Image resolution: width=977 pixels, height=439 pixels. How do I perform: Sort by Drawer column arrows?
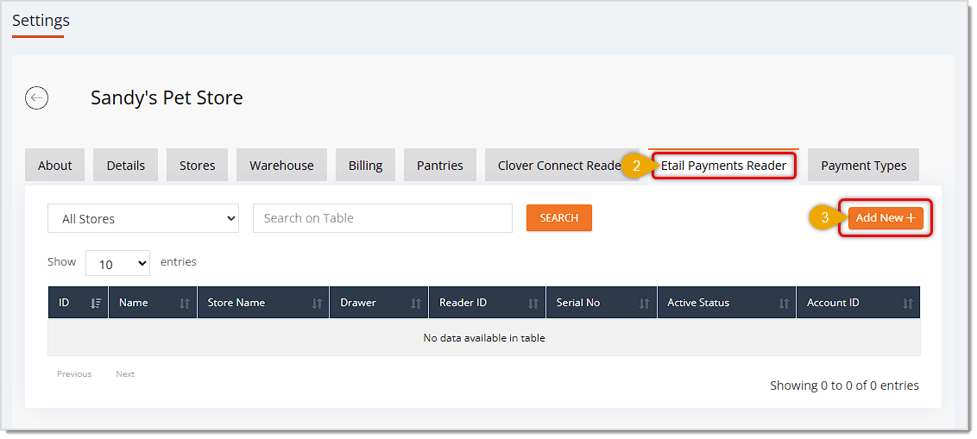(416, 303)
